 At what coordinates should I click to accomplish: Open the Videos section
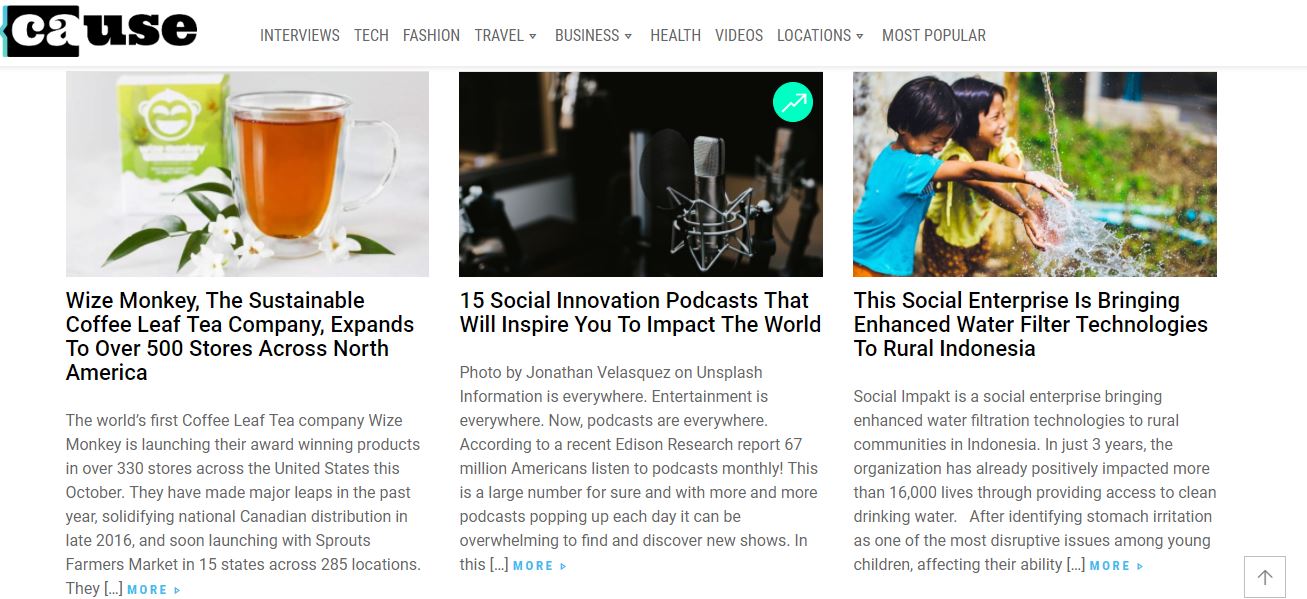click(x=739, y=35)
